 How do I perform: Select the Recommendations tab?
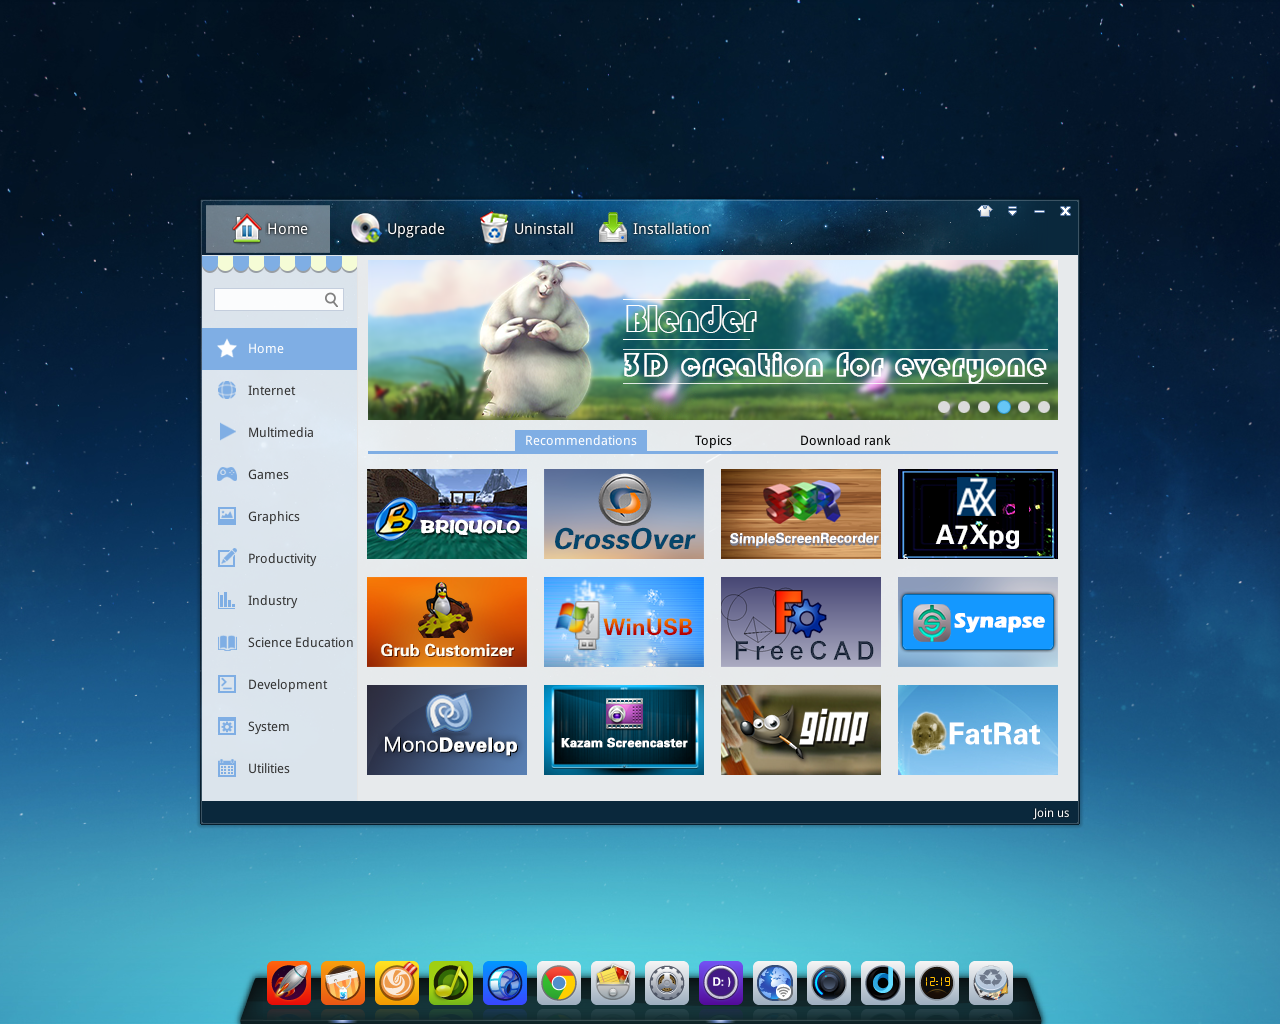pos(581,441)
